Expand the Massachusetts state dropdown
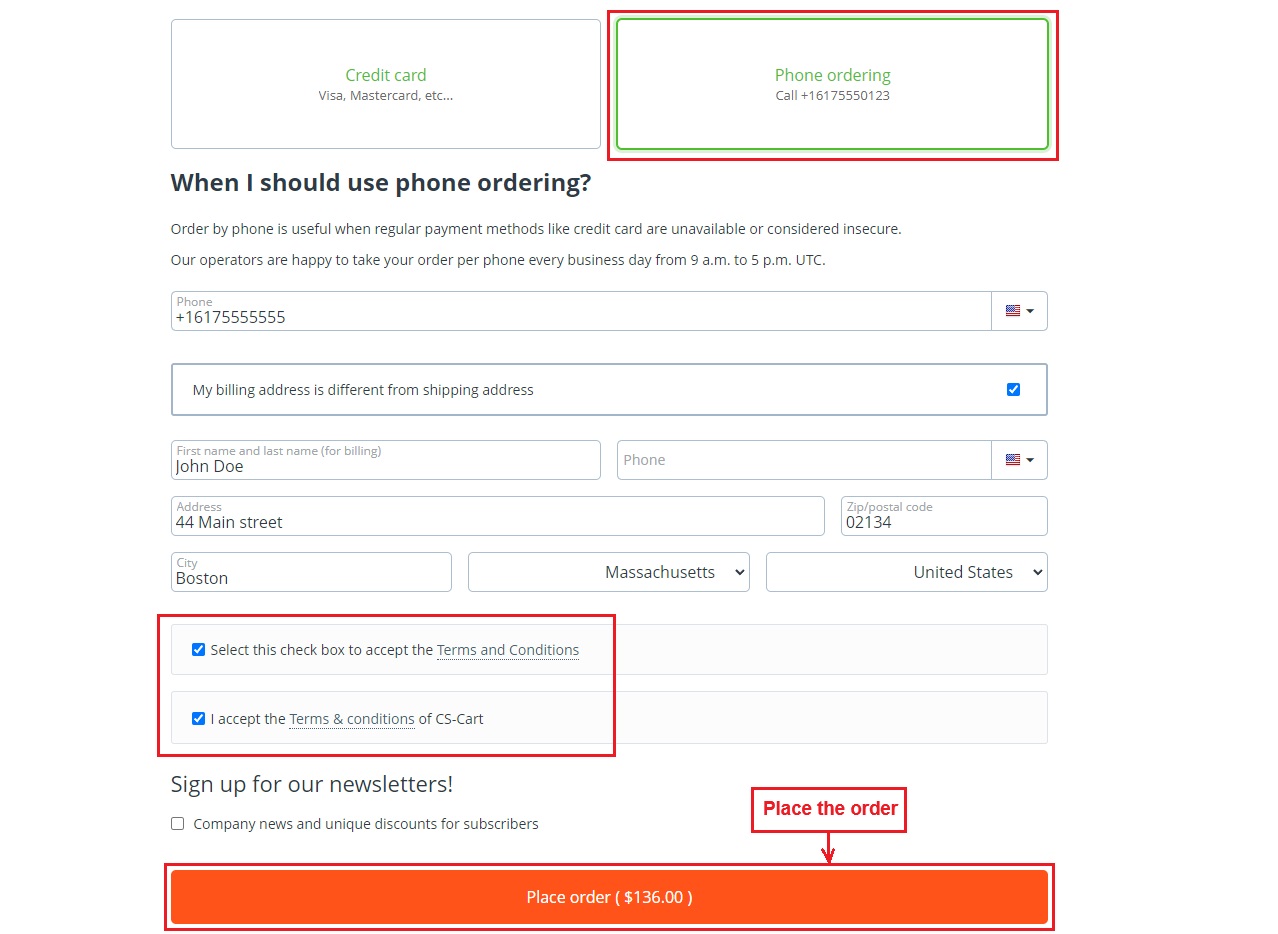 click(609, 572)
